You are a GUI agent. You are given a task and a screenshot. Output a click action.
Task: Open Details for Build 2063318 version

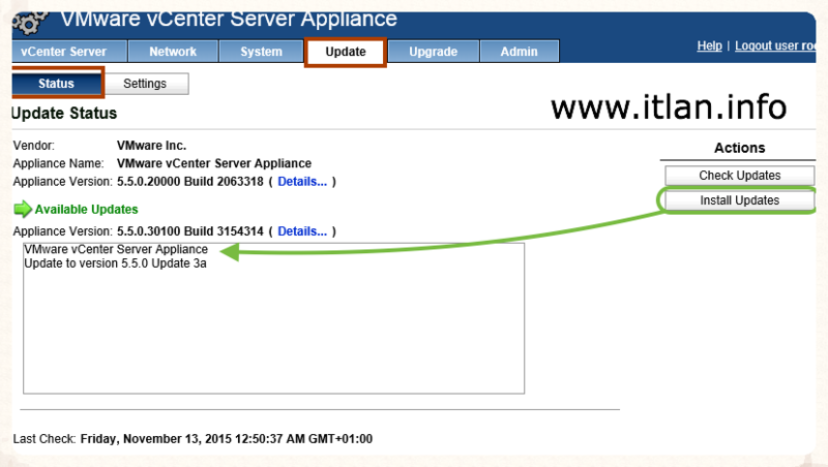pos(301,182)
